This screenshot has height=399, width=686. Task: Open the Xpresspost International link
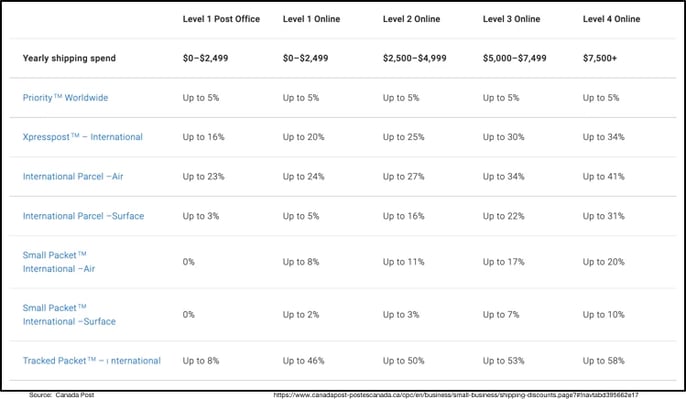83,137
